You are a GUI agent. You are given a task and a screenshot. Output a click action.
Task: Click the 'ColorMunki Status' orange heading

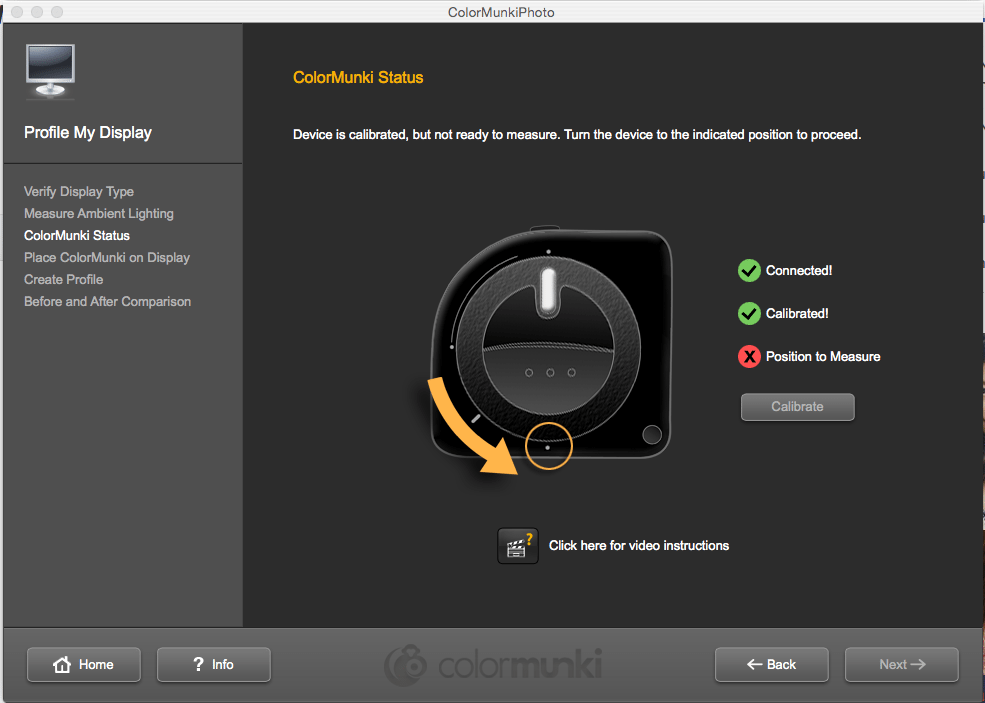(358, 77)
